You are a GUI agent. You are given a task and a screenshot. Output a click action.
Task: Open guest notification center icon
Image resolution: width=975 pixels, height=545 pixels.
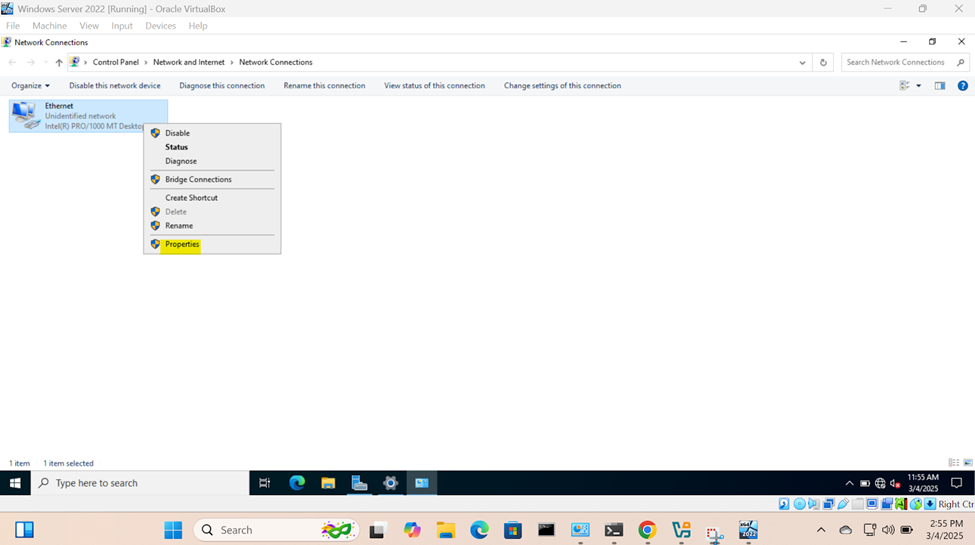pyautogui.click(x=956, y=483)
